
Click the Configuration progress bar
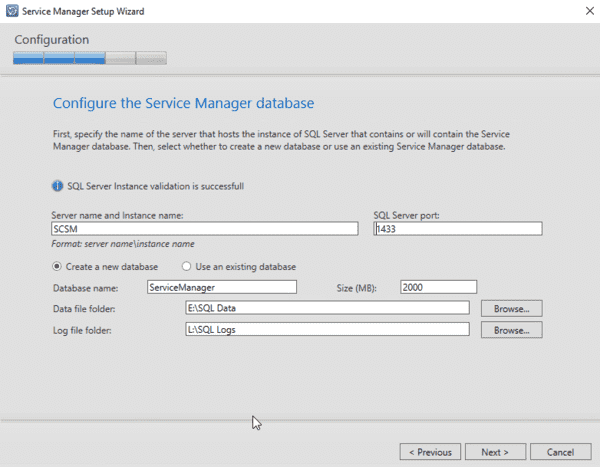(90, 58)
